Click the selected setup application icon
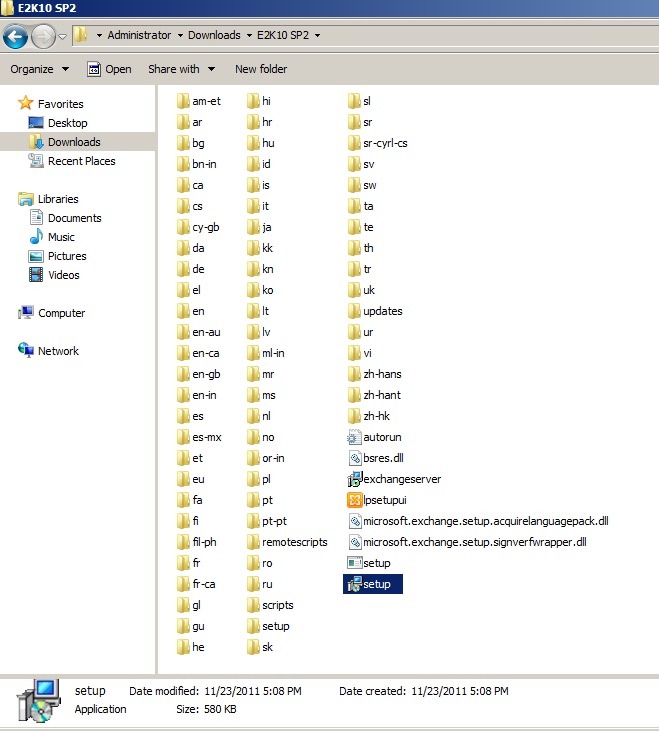Image resolution: width=659 pixels, height=731 pixels. (354, 584)
